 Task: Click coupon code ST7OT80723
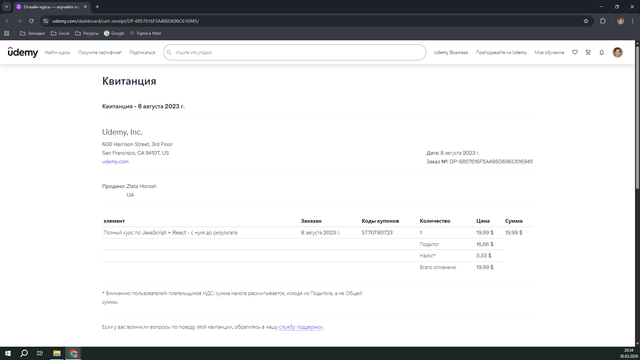click(377, 233)
